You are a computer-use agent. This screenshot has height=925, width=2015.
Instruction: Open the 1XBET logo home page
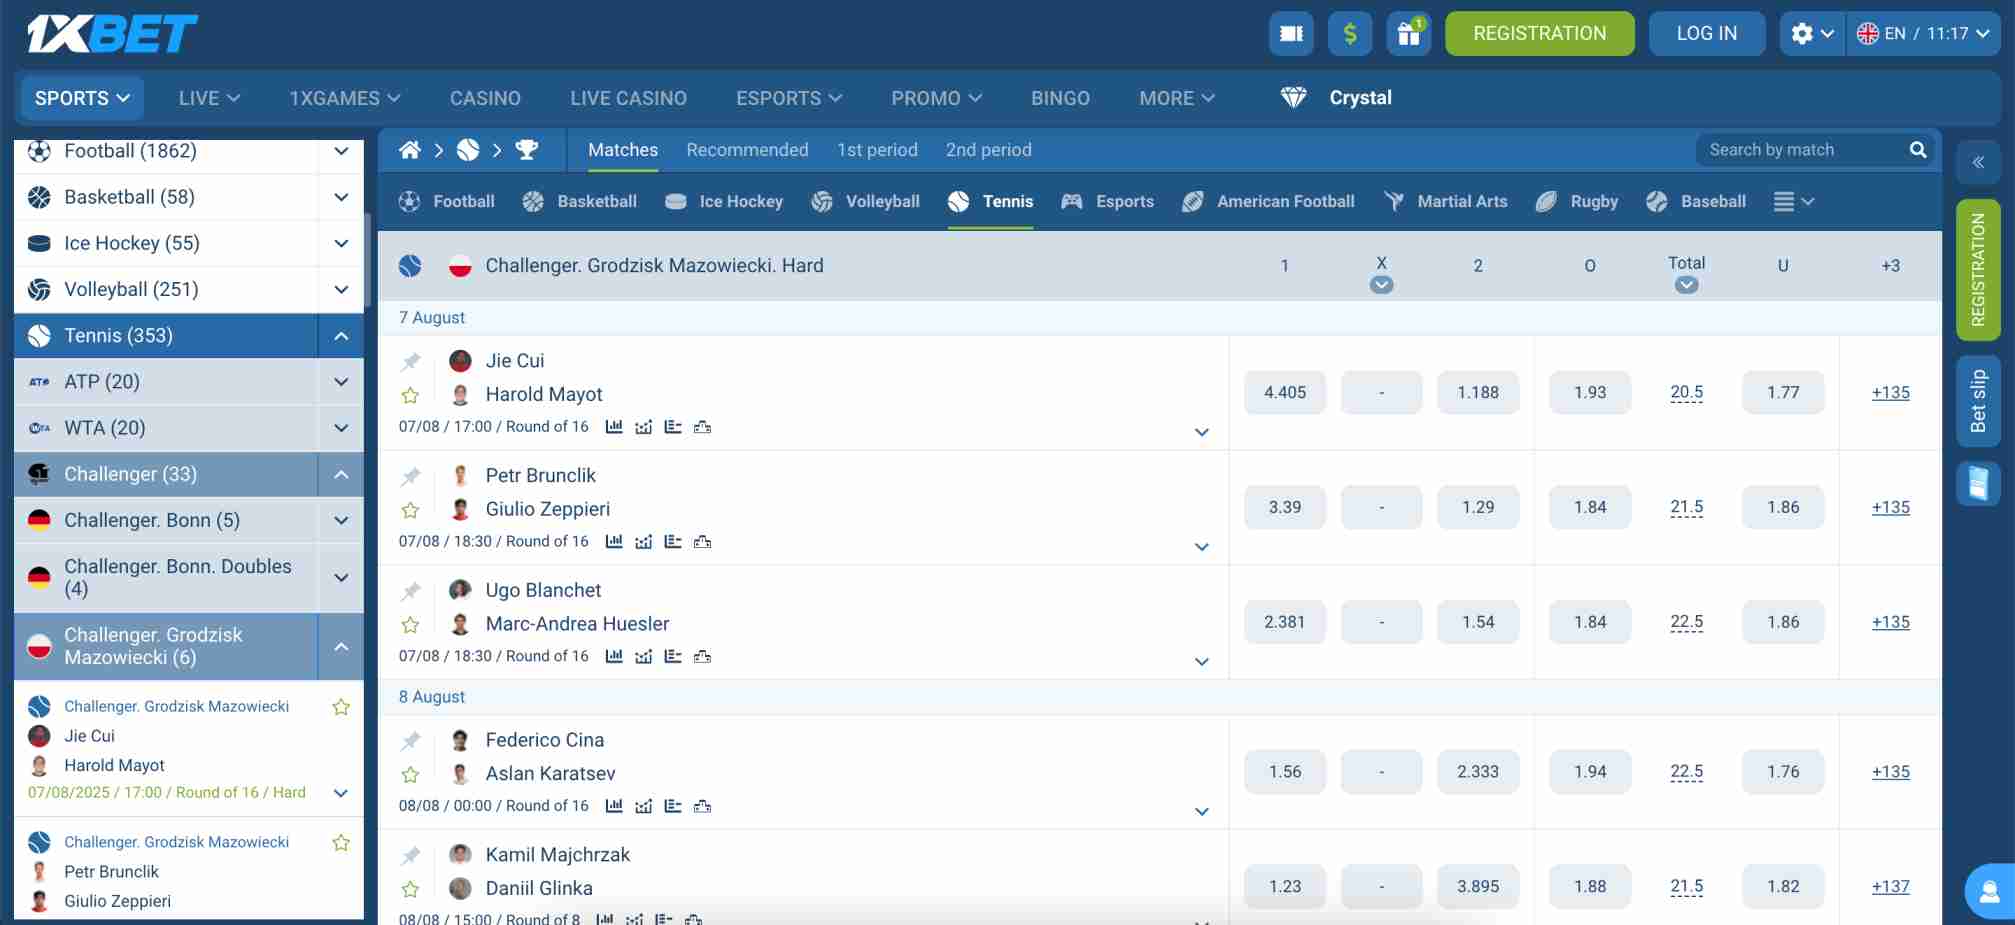click(x=112, y=33)
